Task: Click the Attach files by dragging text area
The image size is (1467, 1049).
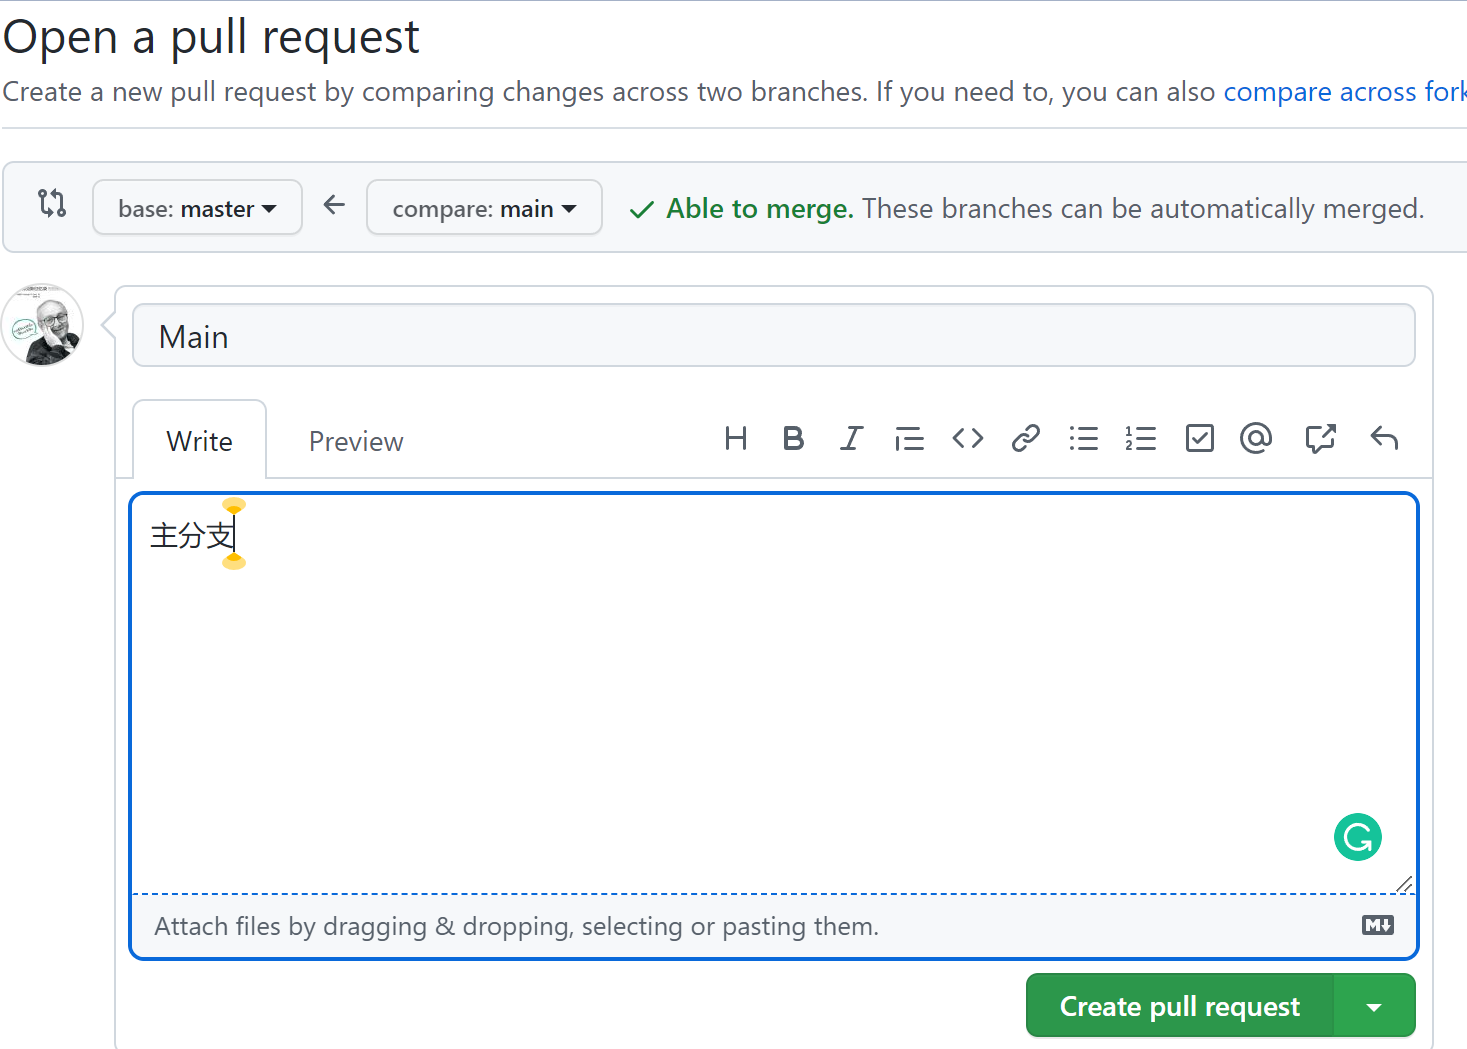Action: click(516, 926)
